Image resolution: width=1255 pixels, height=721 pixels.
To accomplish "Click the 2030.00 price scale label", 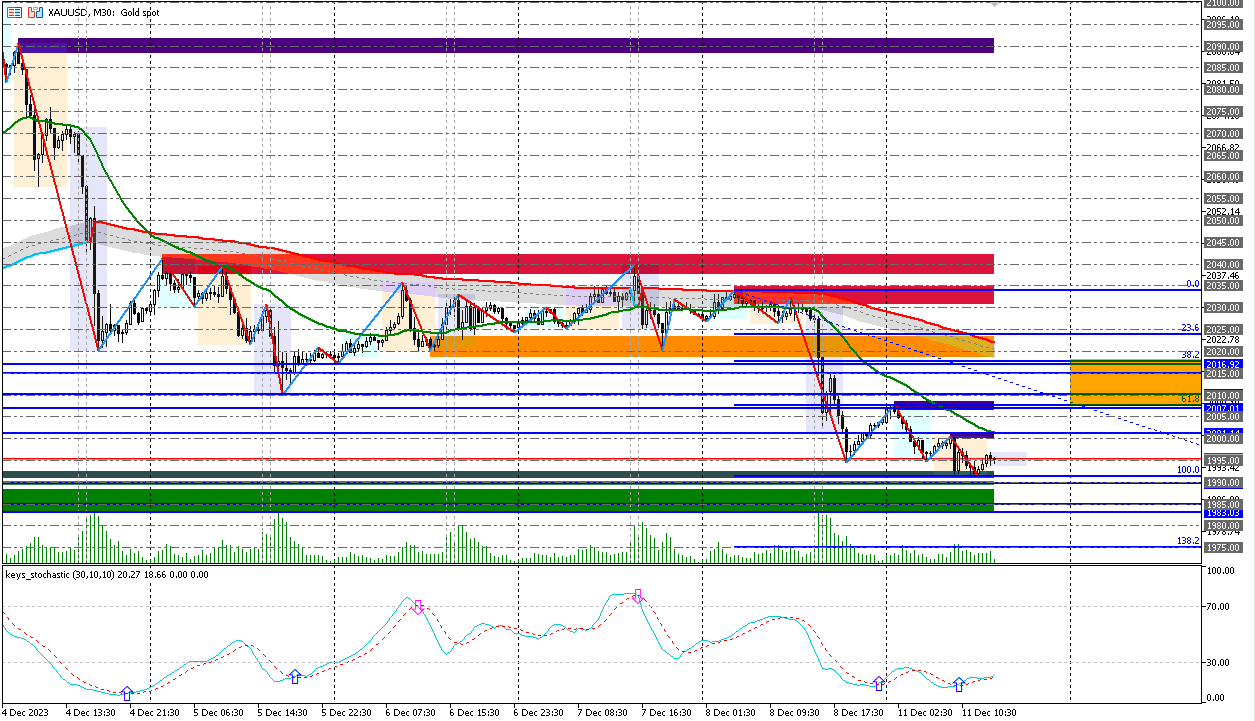I will pos(1224,308).
